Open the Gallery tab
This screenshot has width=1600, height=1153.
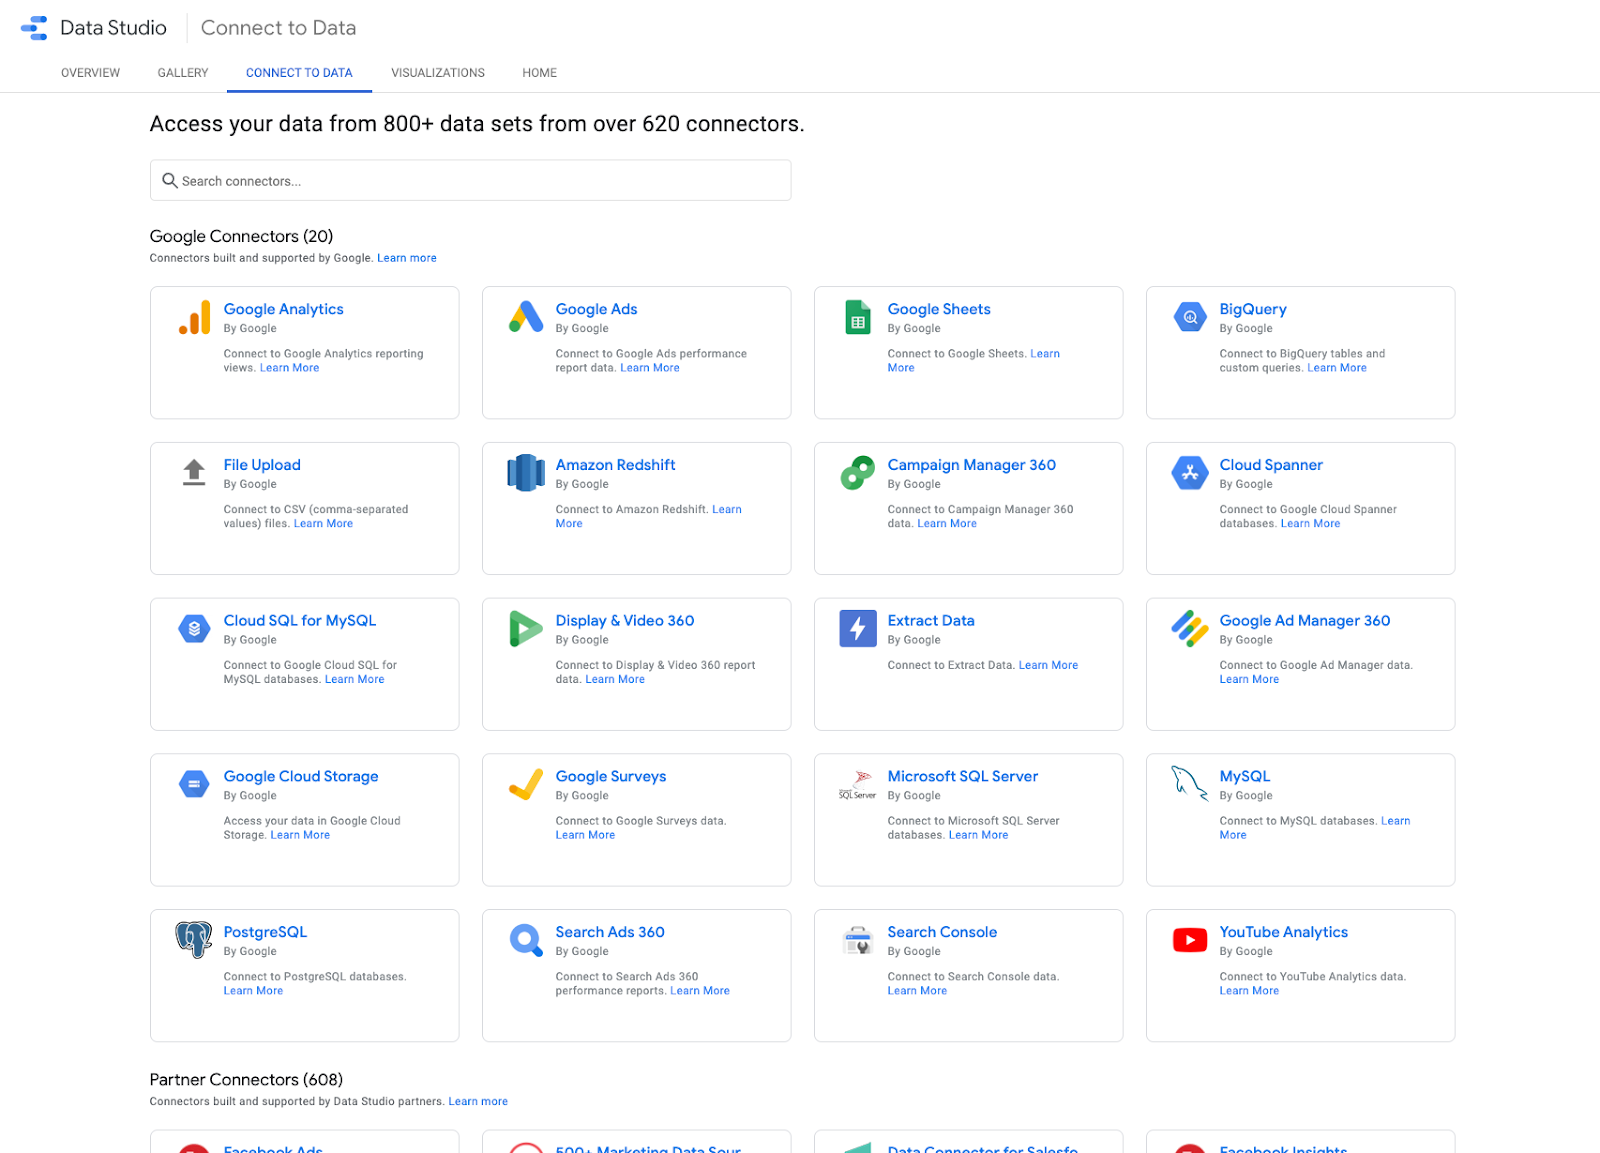coord(183,73)
